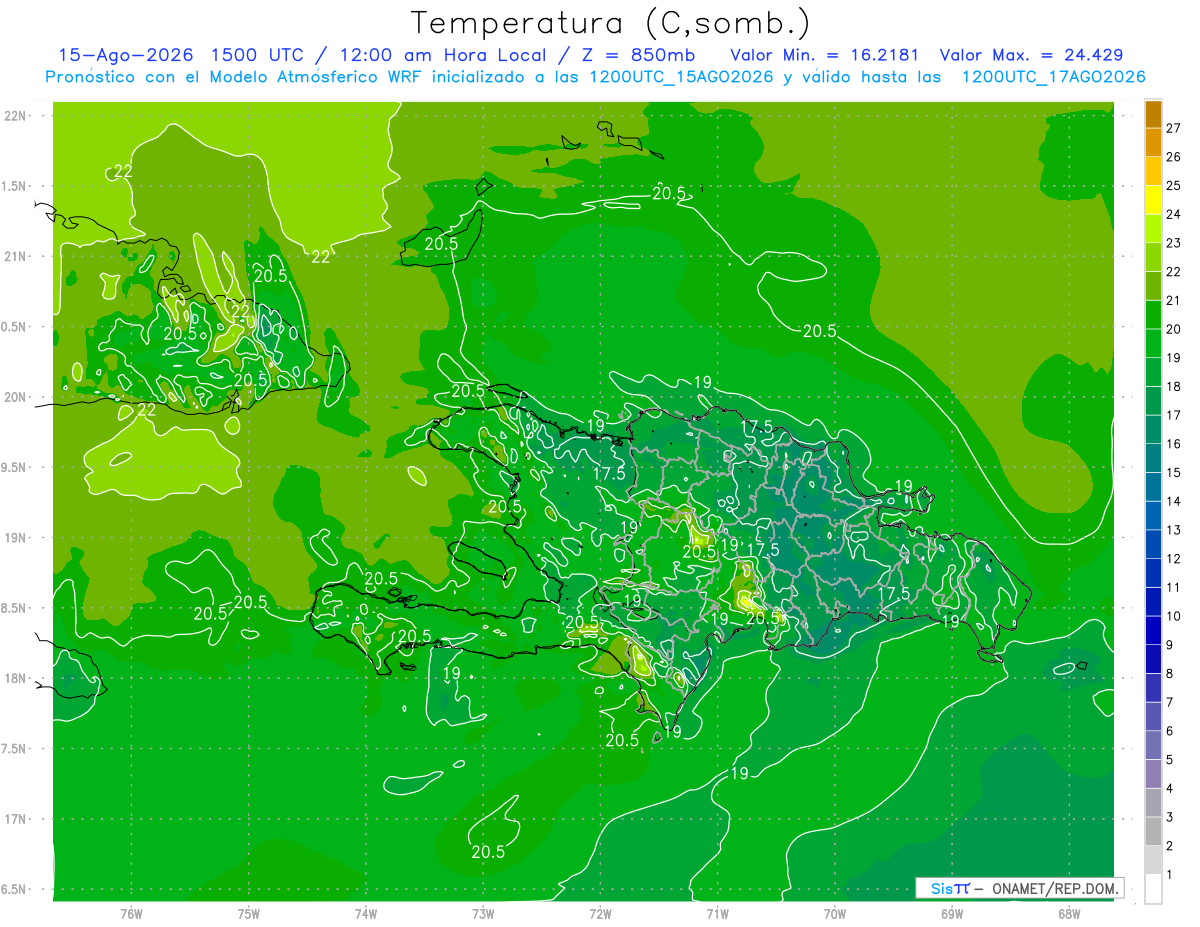Click the yellow swatch between 24 and 25
Screen dimensions: 1200x927
[1153, 200]
